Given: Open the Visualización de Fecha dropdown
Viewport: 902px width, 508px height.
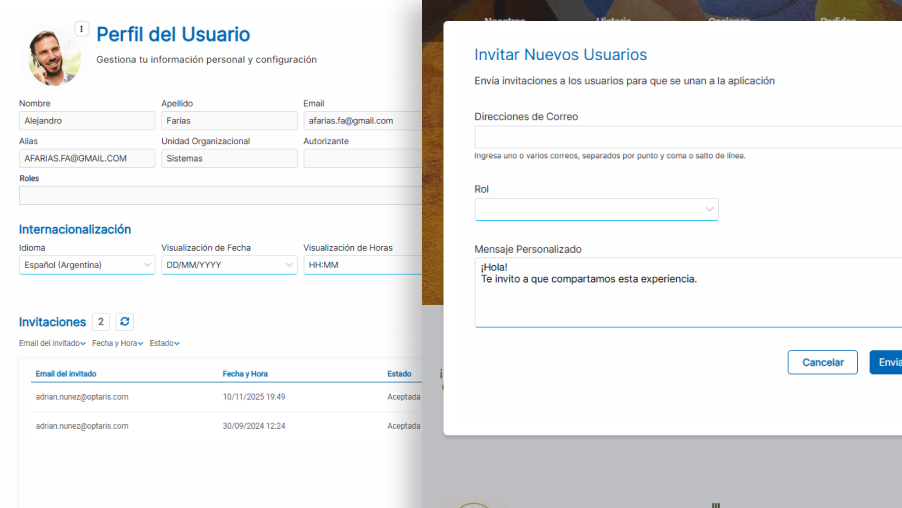Looking at the screenshot, I should (x=229, y=265).
